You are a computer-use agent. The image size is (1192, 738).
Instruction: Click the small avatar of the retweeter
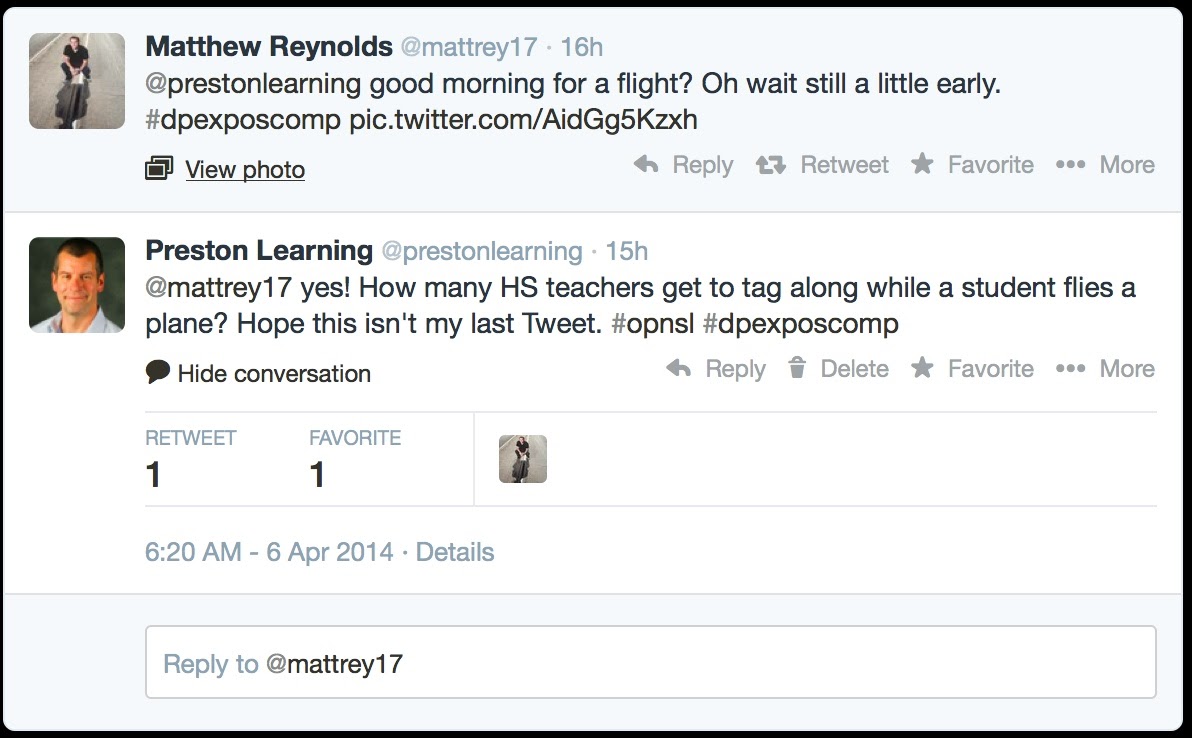[x=523, y=460]
